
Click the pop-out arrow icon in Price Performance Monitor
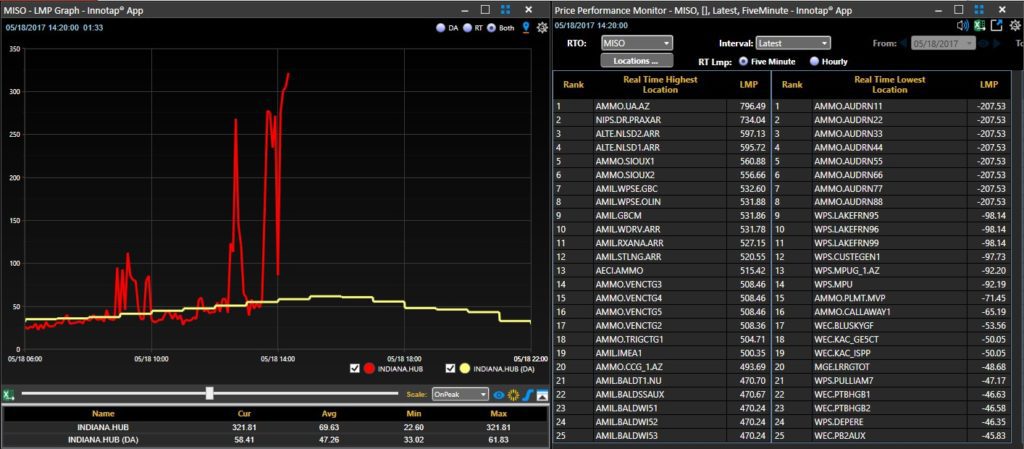click(x=997, y=25)
